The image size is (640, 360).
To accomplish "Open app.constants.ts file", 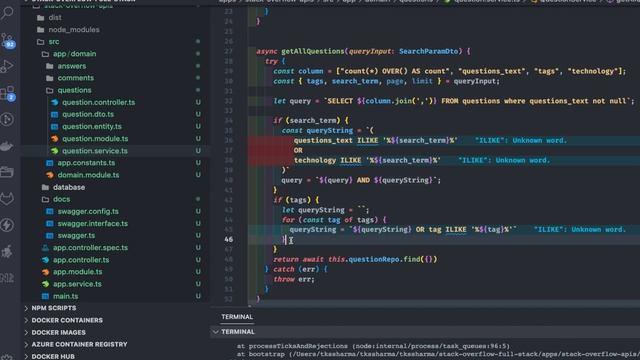I will pyautogui.click(x=86, y=163).
